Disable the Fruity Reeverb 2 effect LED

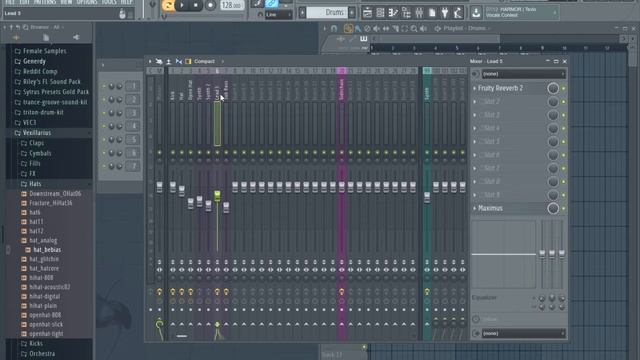pyautogui.click(x=564, y=88)
